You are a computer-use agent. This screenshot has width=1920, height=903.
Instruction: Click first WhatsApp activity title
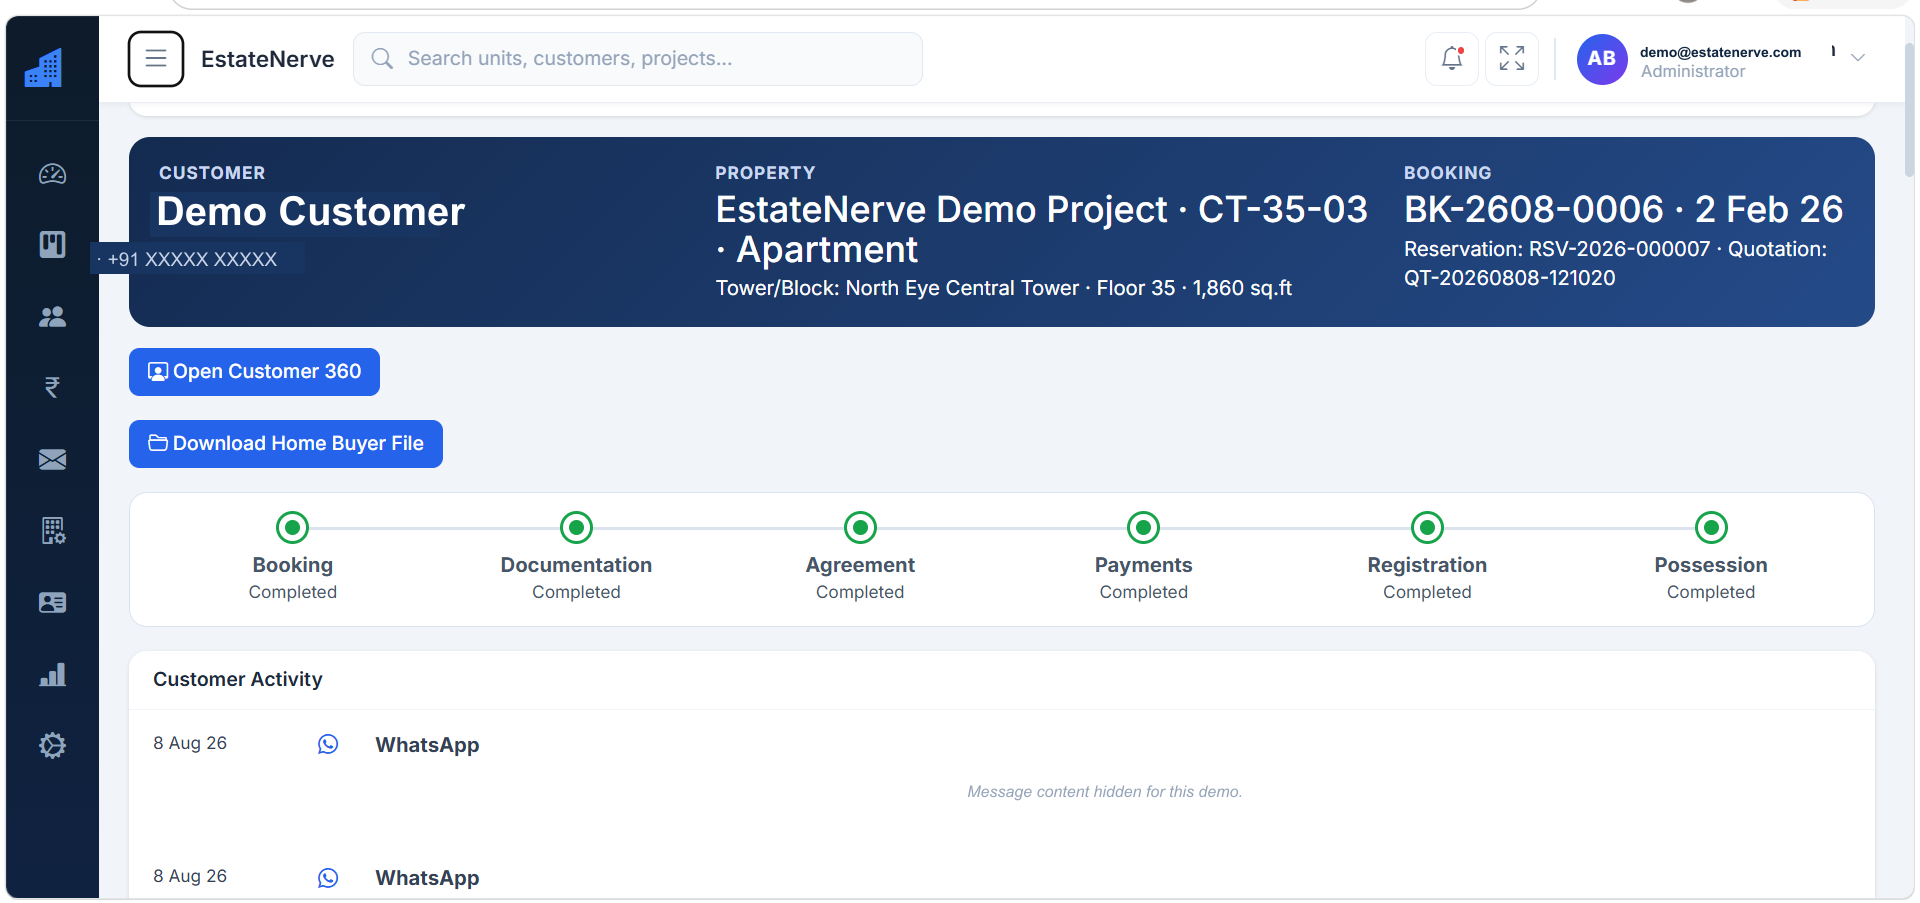point(427,745)
